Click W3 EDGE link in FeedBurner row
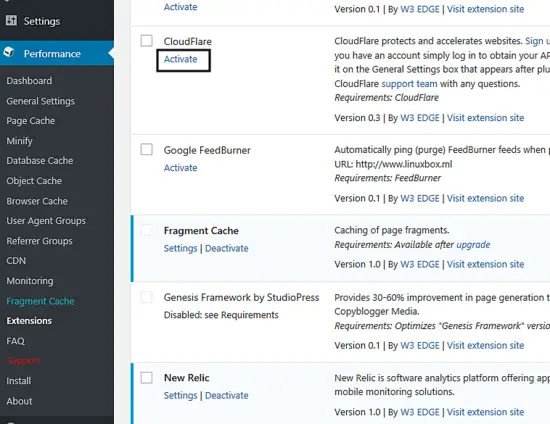The image size is (550, 424). click(420, 198)
